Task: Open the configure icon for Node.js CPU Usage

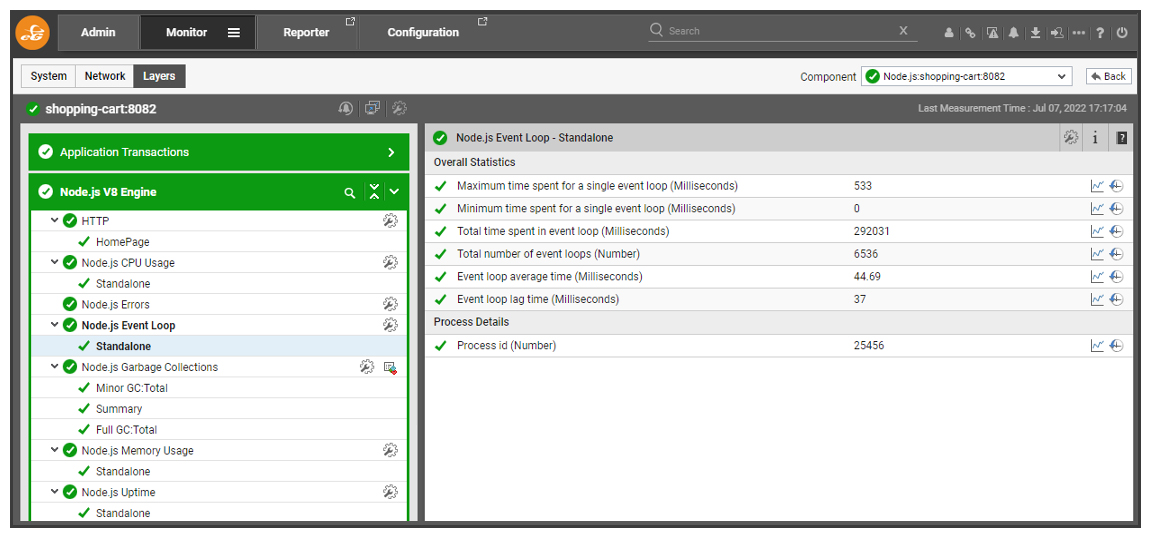Action: point(391,262)
